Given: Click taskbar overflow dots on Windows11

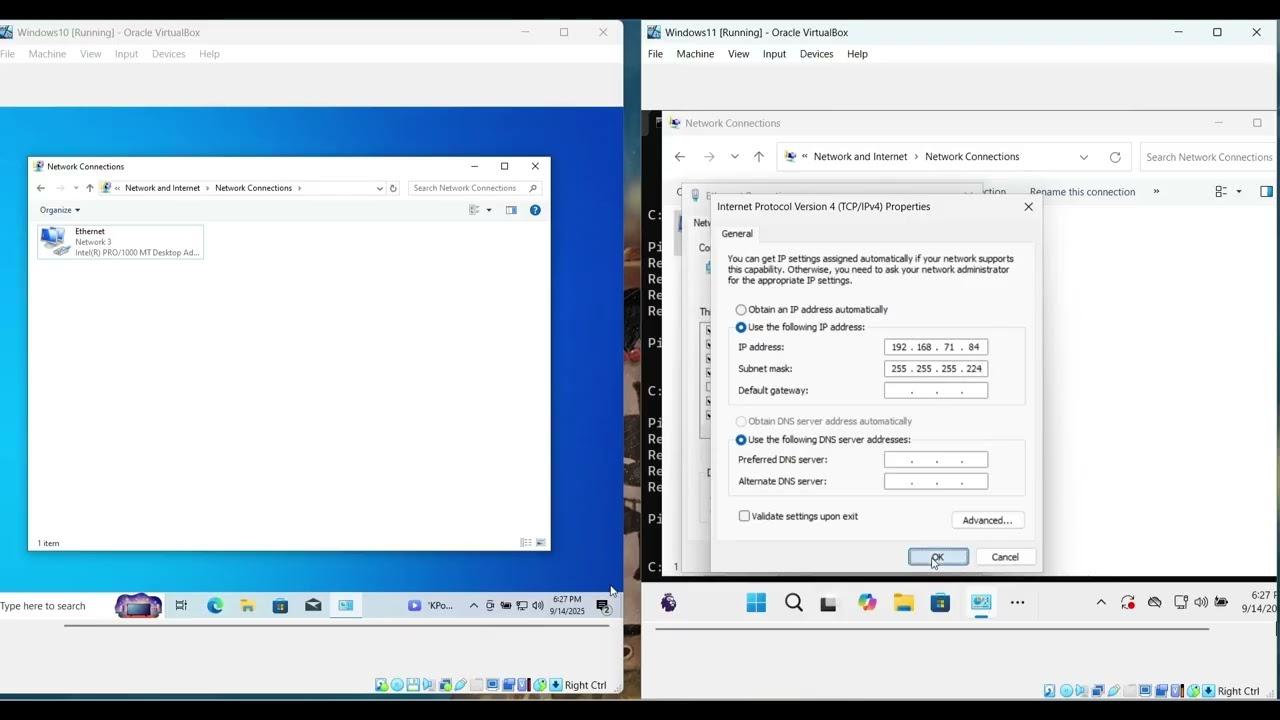Looking at the screenshot, I should coord(1017,603).
